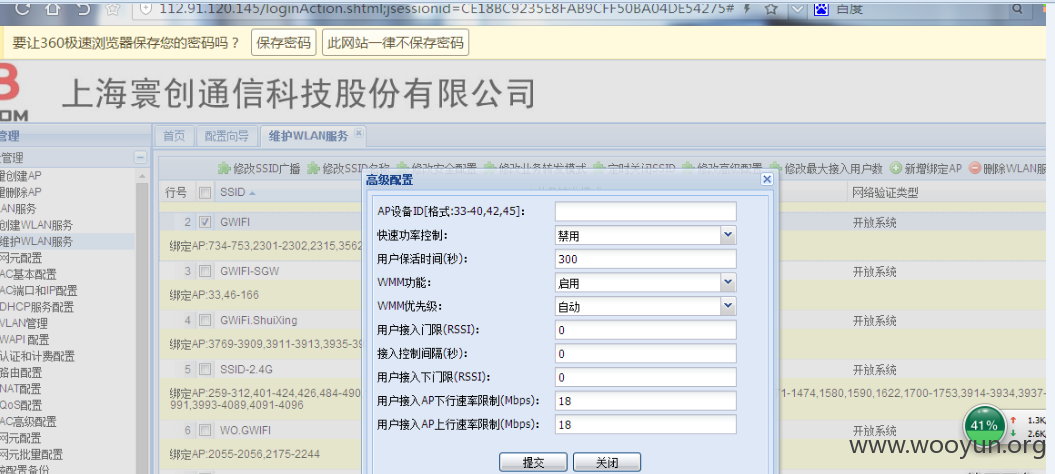
Task: Click the Baidu paw search engine icon
Action: (822, 9)
